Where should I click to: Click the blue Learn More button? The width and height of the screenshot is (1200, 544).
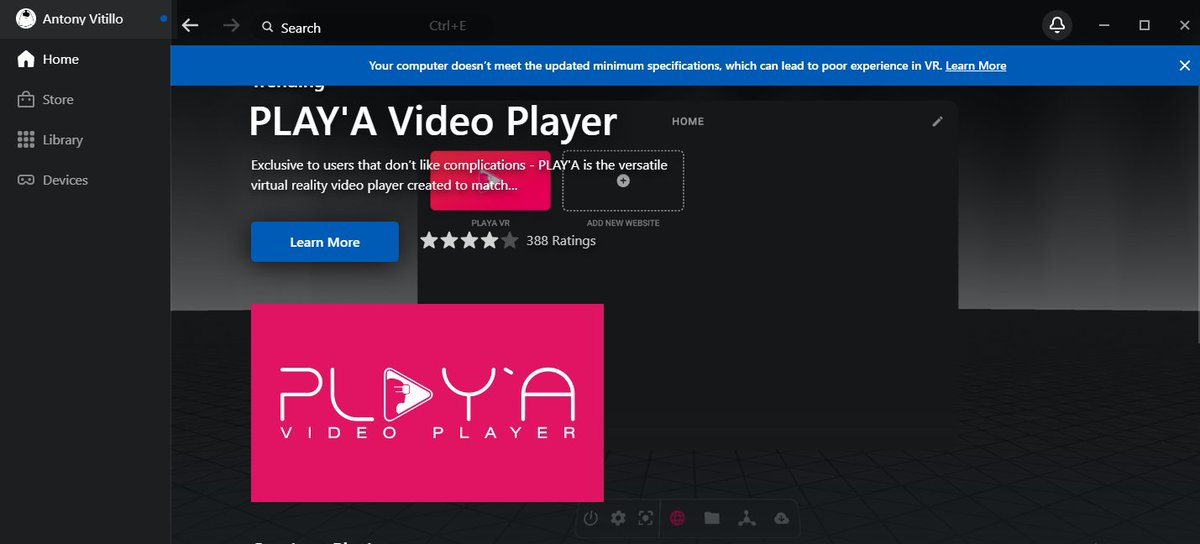tap(325, 242)
